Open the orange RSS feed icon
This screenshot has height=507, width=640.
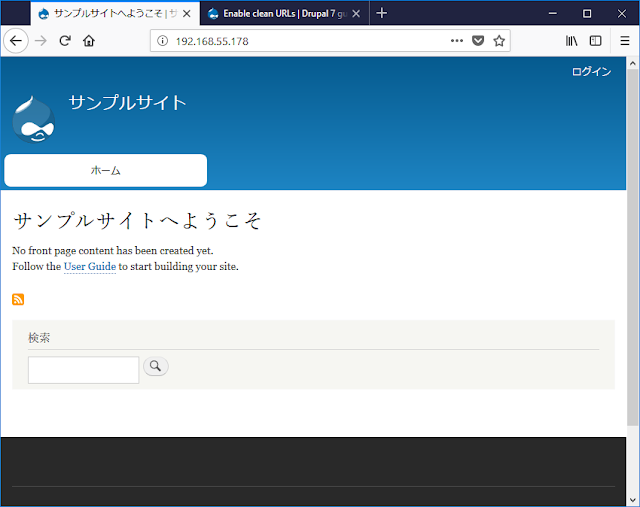click(x=18, y=299)
